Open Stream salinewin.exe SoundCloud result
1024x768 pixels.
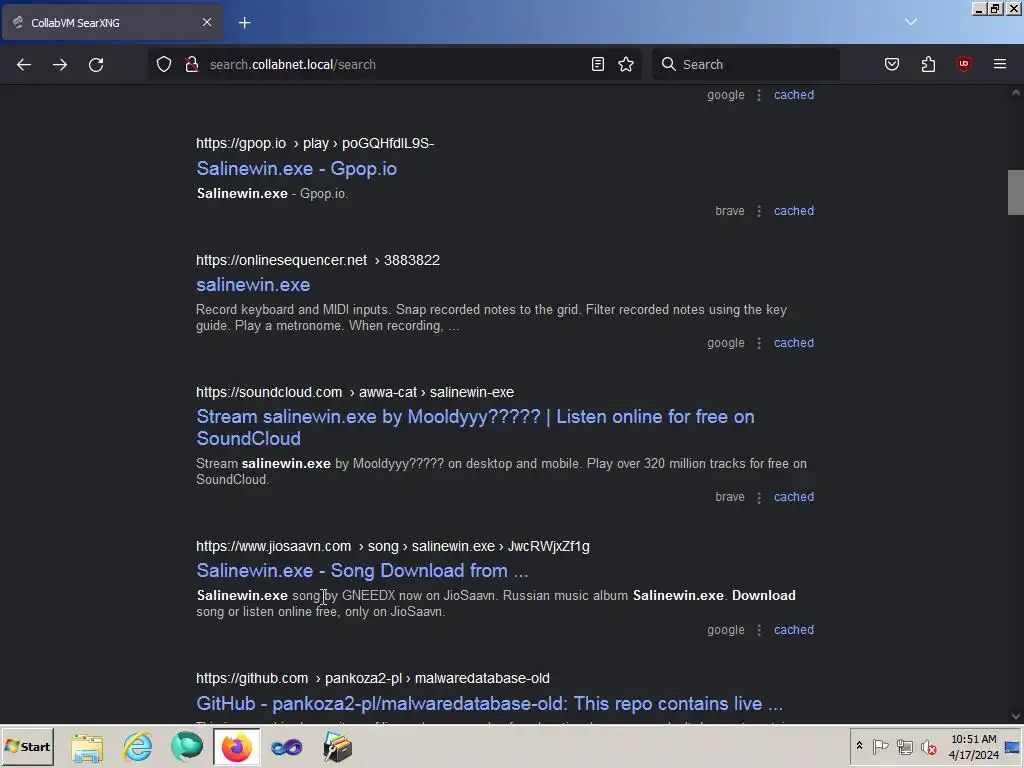(x=475, y=427)
